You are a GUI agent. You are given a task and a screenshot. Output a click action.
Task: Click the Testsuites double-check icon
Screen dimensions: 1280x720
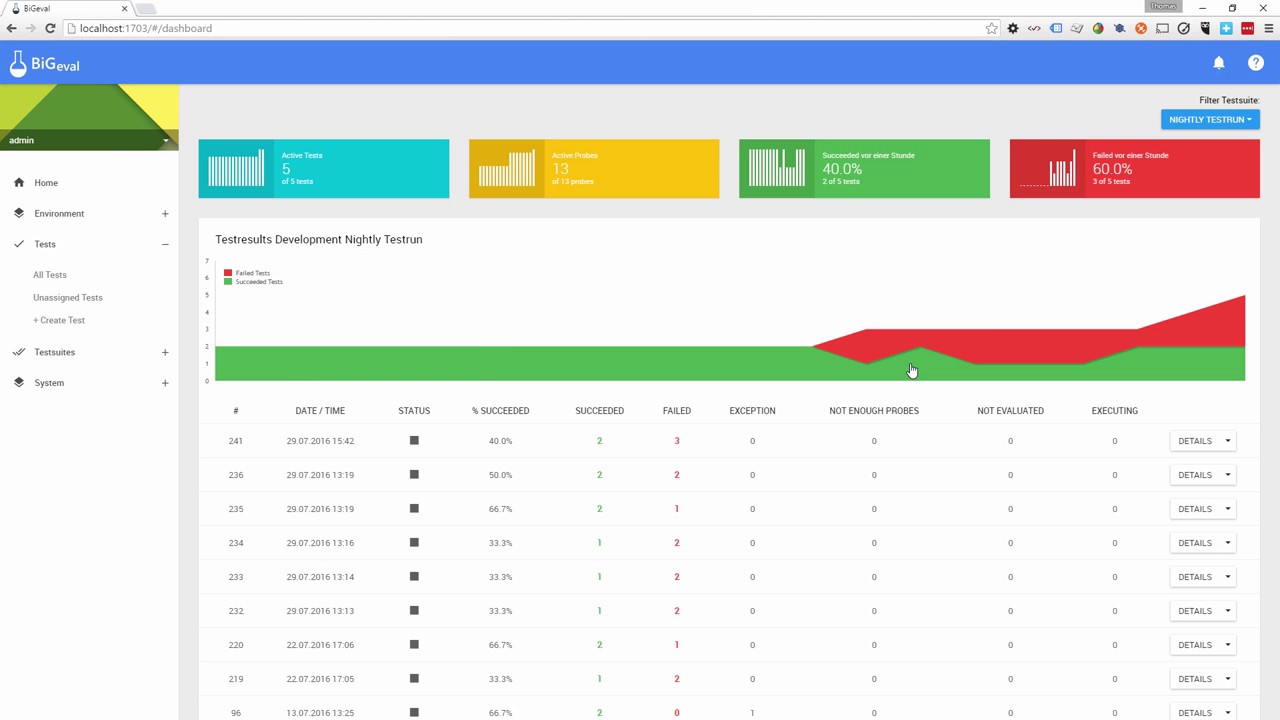19,352
